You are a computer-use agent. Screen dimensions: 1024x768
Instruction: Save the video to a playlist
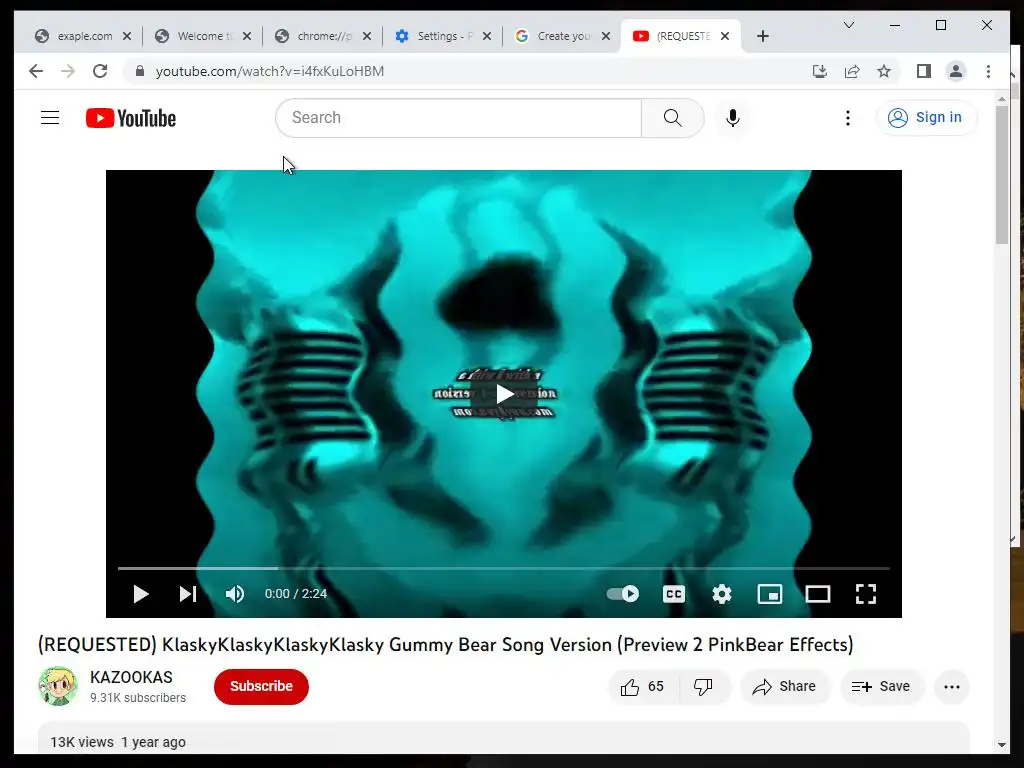[x=881, y=686]
